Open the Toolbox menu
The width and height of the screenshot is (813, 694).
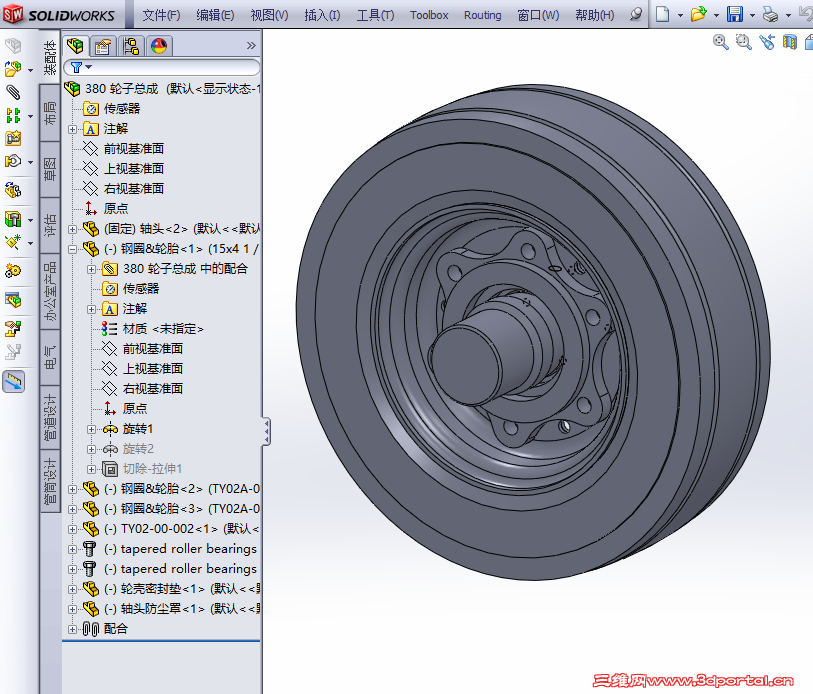429,15
